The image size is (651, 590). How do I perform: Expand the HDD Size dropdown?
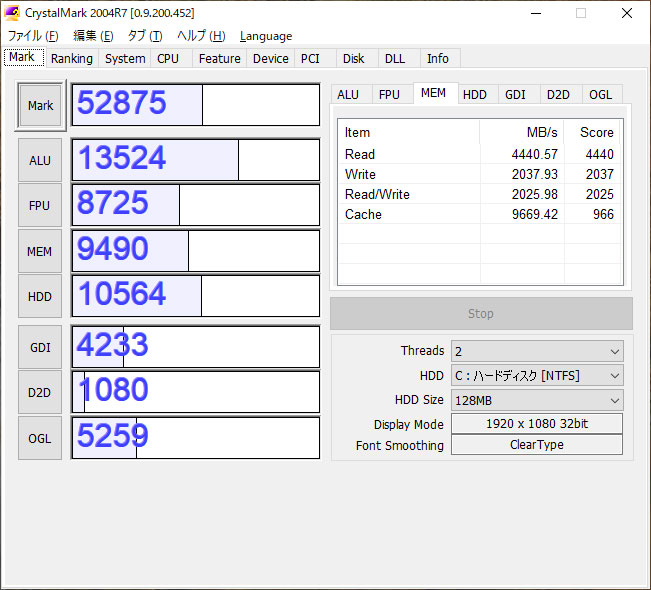[537, 400]
